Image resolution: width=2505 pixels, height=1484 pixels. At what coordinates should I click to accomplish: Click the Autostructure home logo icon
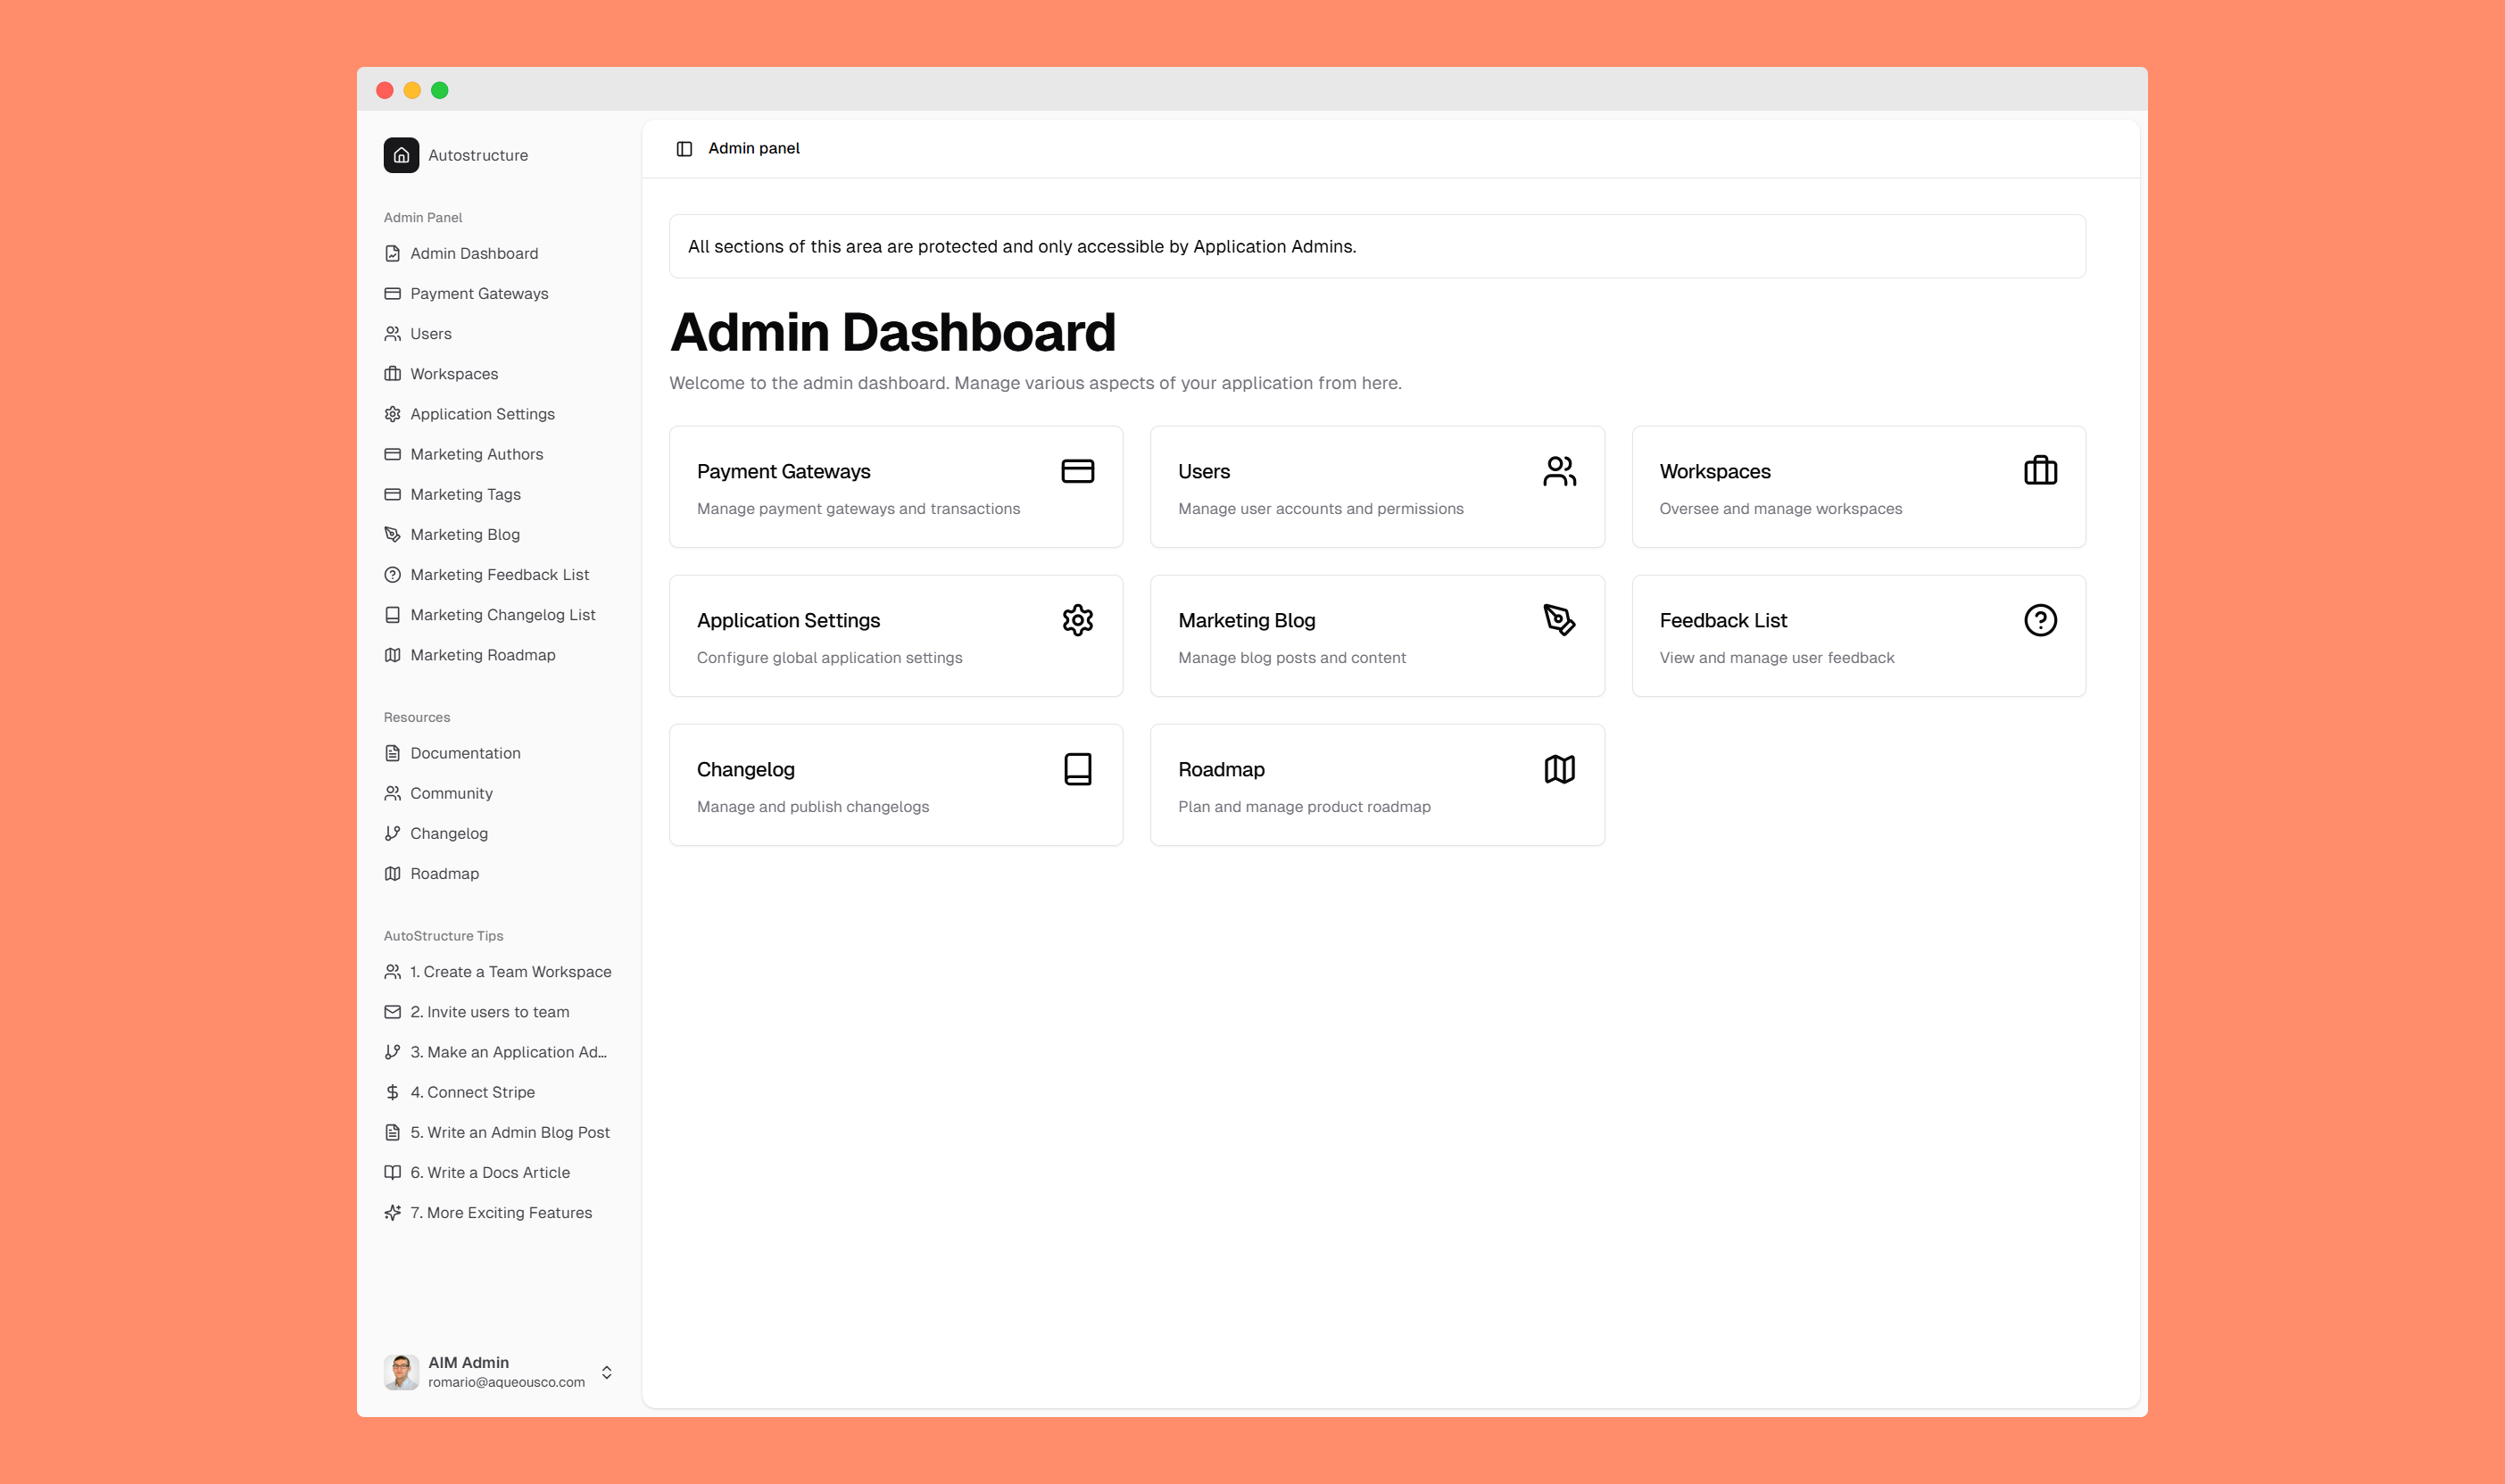[401, 155]
